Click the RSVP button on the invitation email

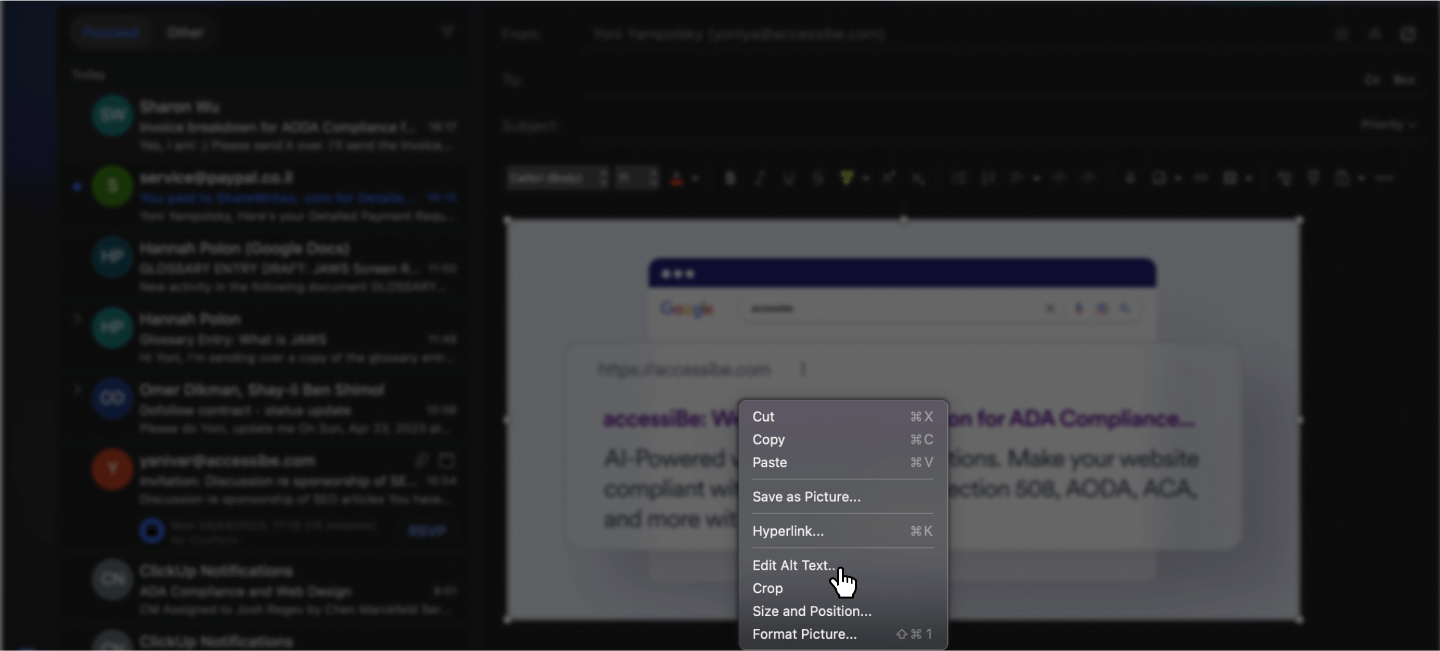[x=427, y=531]
